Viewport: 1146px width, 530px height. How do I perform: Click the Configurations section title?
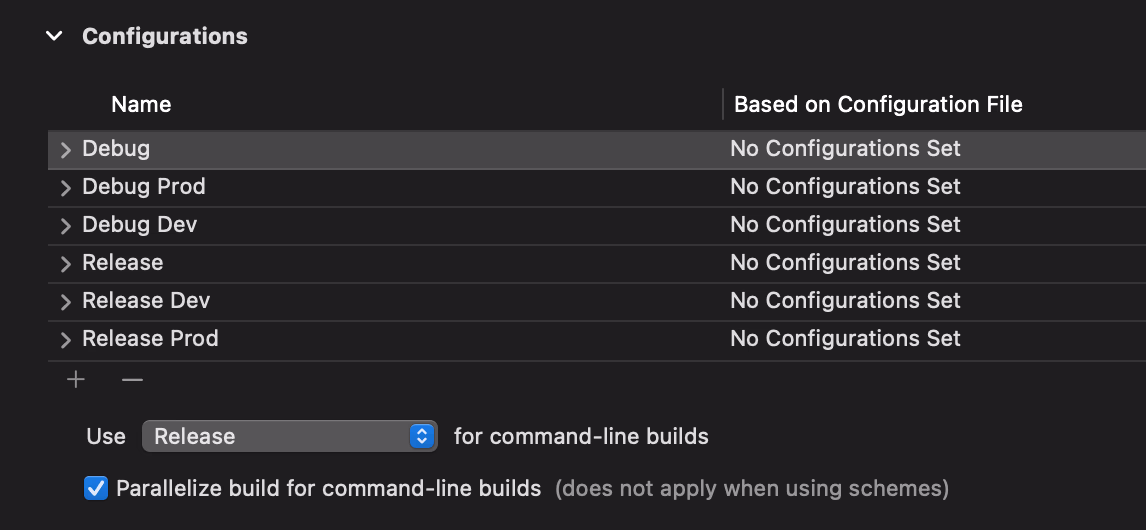pos(165,37)
